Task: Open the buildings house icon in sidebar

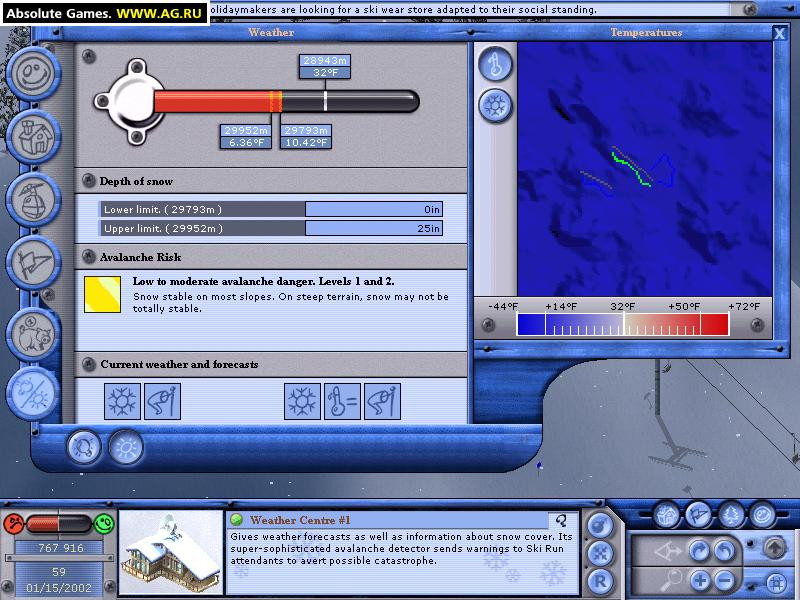Action: pyautogui.click(x=33, y=137)
